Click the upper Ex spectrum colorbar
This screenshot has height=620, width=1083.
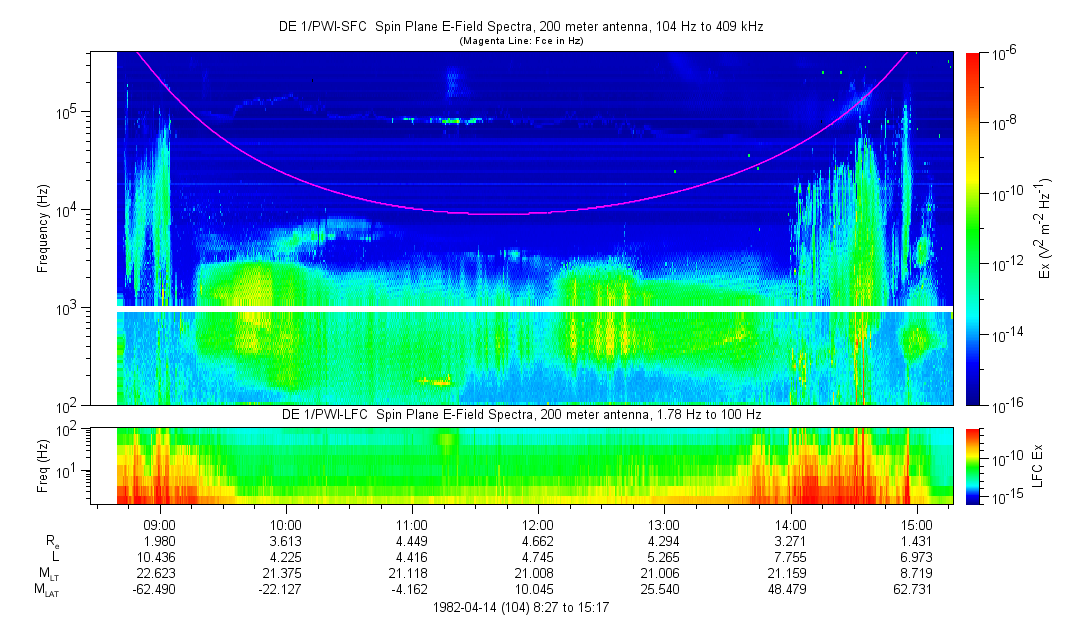[974, 228]
